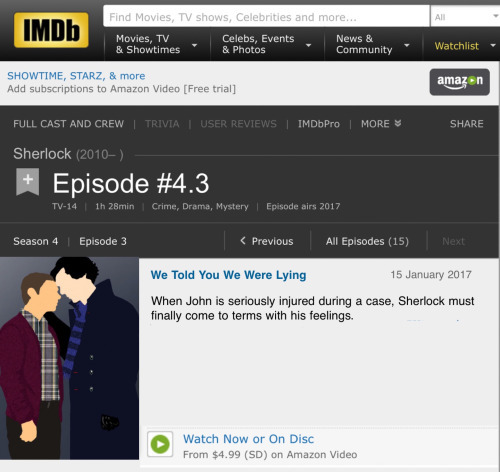Open the All search category selector
Image resolution: width=500 pixels, height=472 pixels.
(465, 17)
